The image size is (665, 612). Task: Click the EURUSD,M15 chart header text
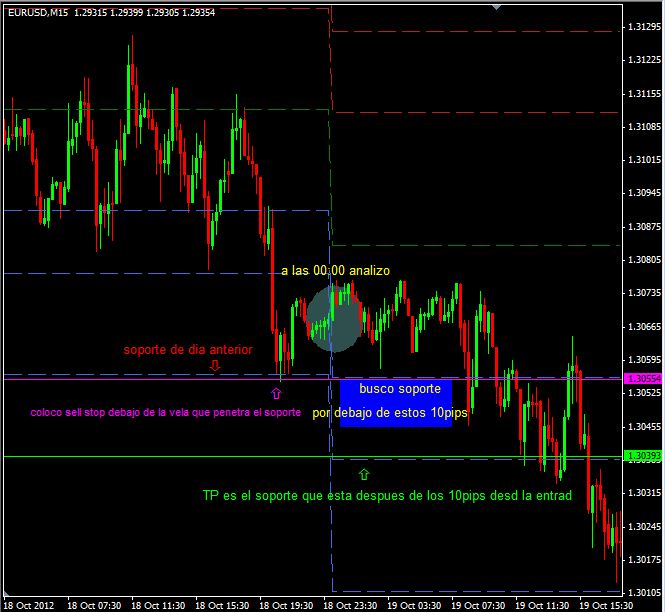112,13
